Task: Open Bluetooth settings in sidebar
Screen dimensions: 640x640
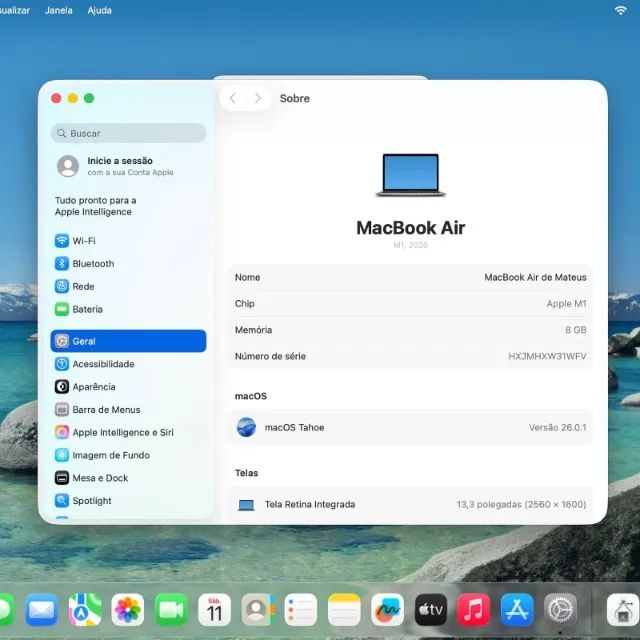Action: [128, 263]
